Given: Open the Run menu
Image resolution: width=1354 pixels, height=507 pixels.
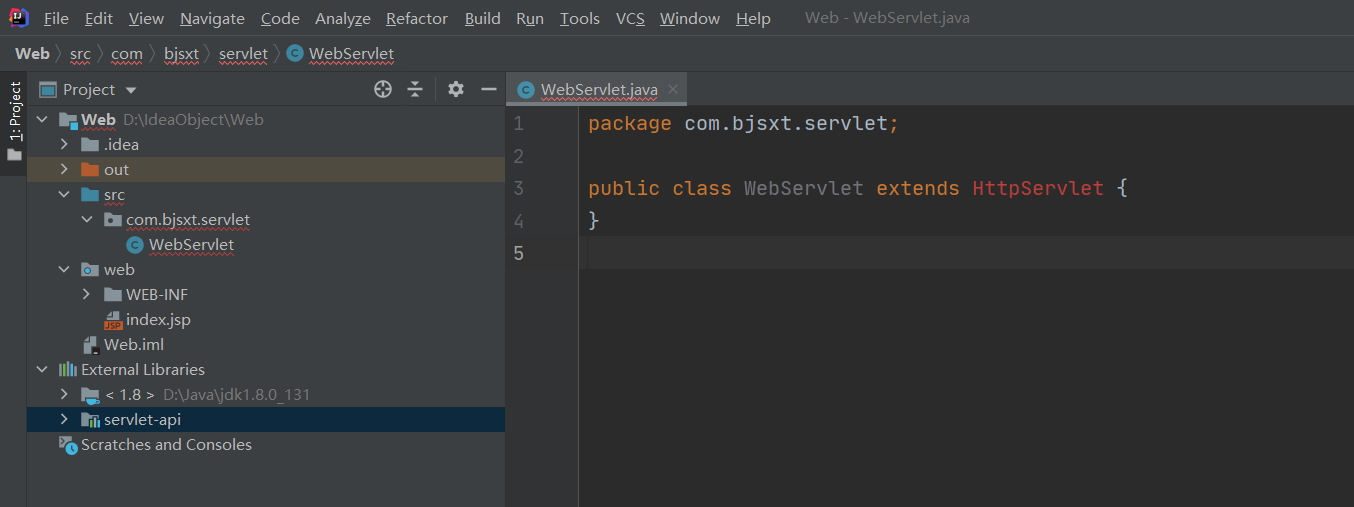Looking at the screenshot, I should point(530,19).
